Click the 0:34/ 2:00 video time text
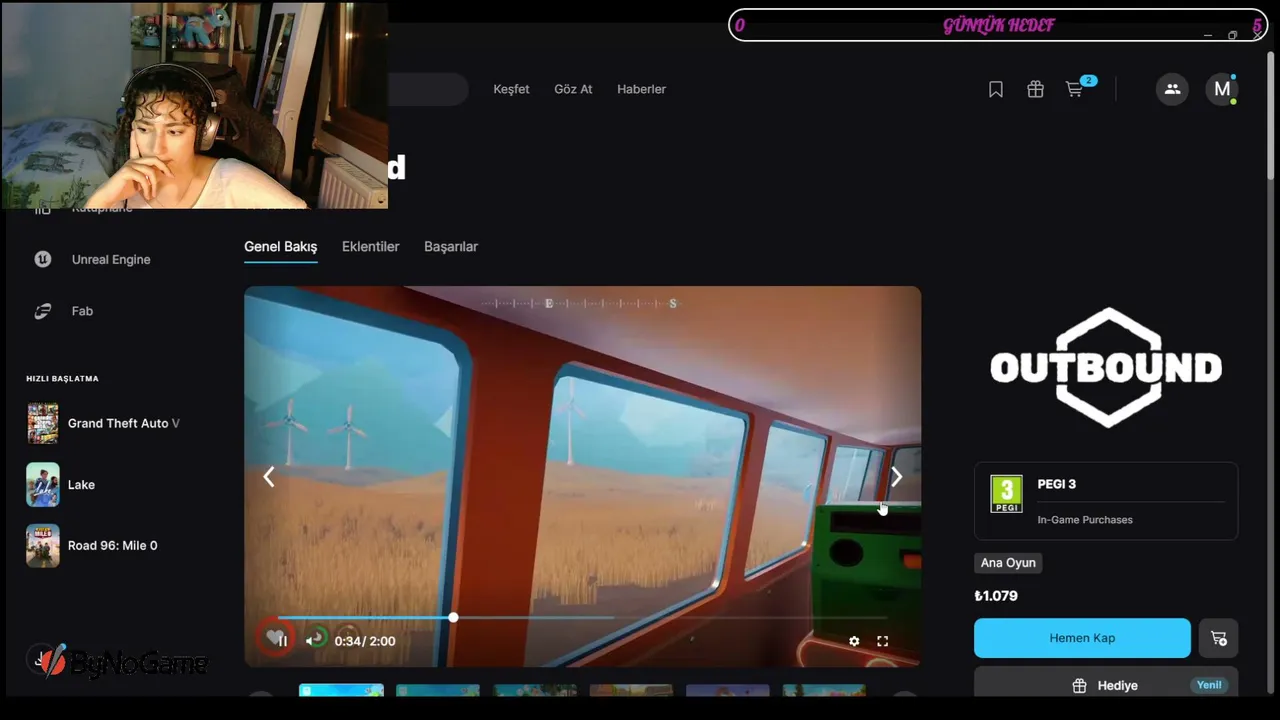Viewport: 1280px width, 720px height. [x=365, y=641]
